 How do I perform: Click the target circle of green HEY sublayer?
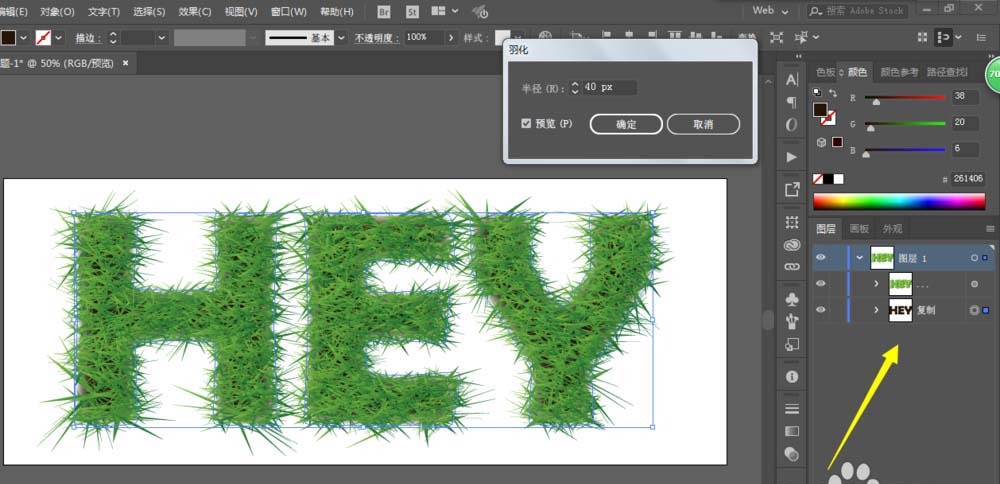(x=974, y=284)
